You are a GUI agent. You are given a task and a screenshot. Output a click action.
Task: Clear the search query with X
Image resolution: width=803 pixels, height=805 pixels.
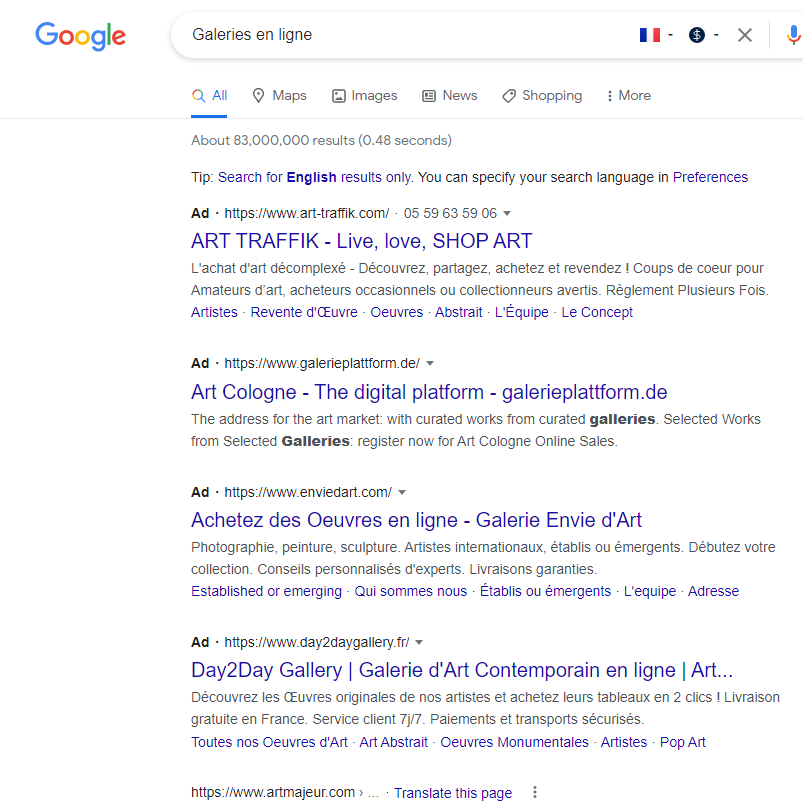click(744, 35)
